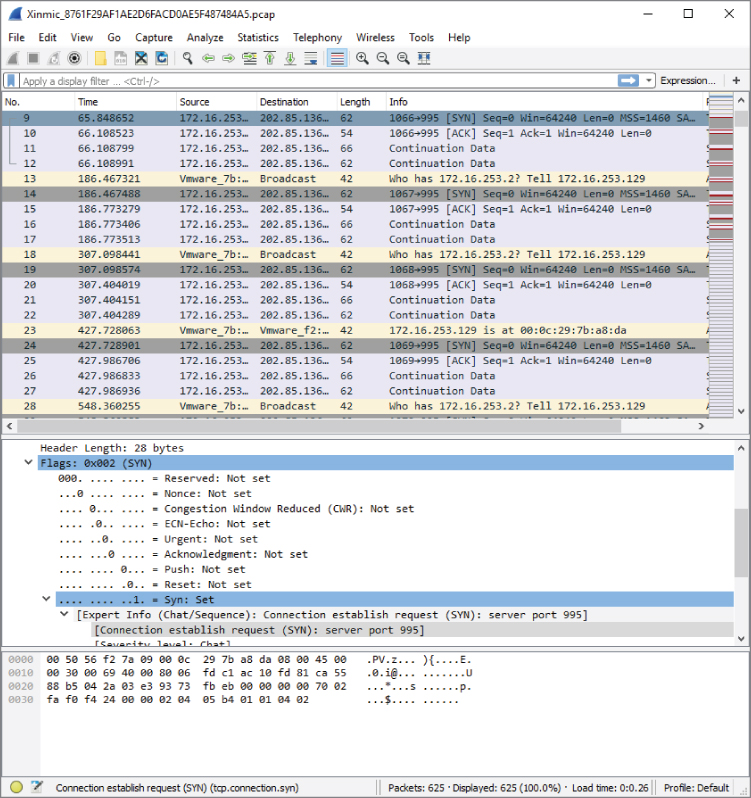This screenshot has width=751, height=798.
Task: Toggle auto-scroll during live capture
Action: coord(310,59)
